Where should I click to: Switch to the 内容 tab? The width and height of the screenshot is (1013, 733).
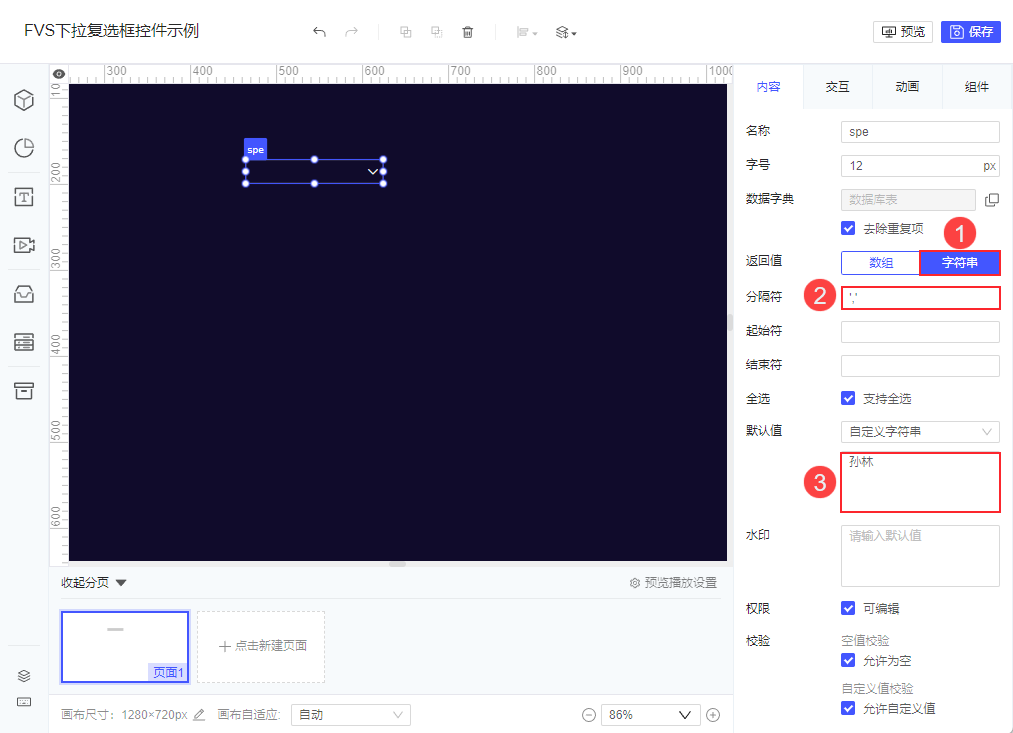(x=768, y=87)
